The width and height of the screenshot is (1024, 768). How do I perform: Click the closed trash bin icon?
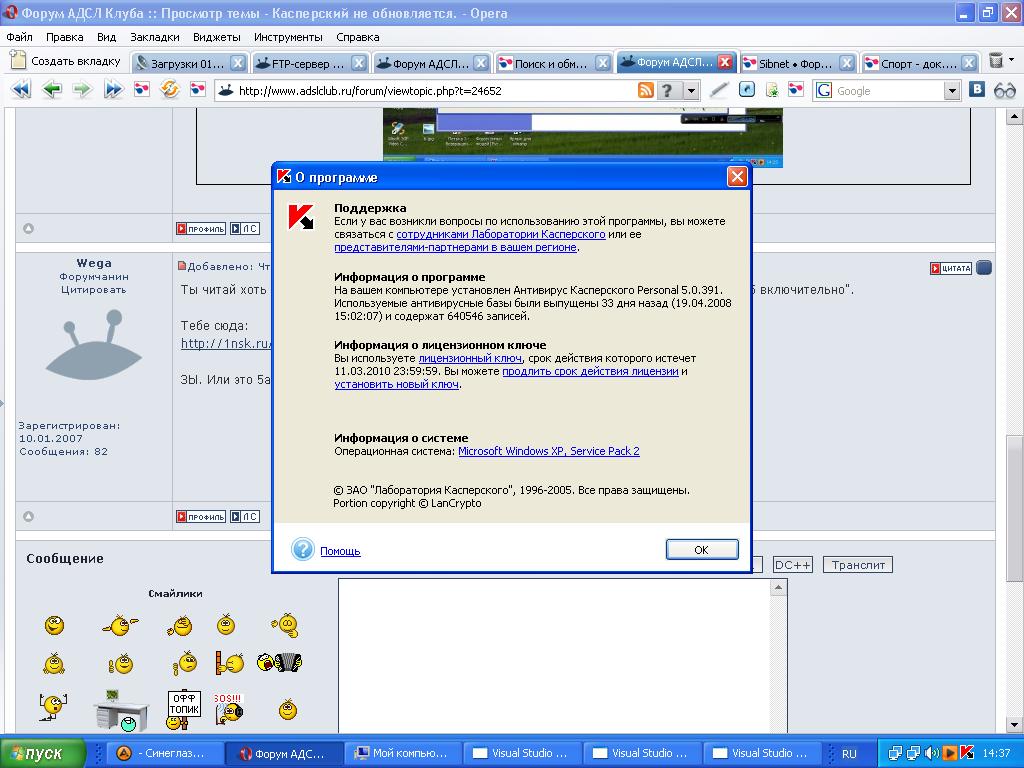point(996,61)
